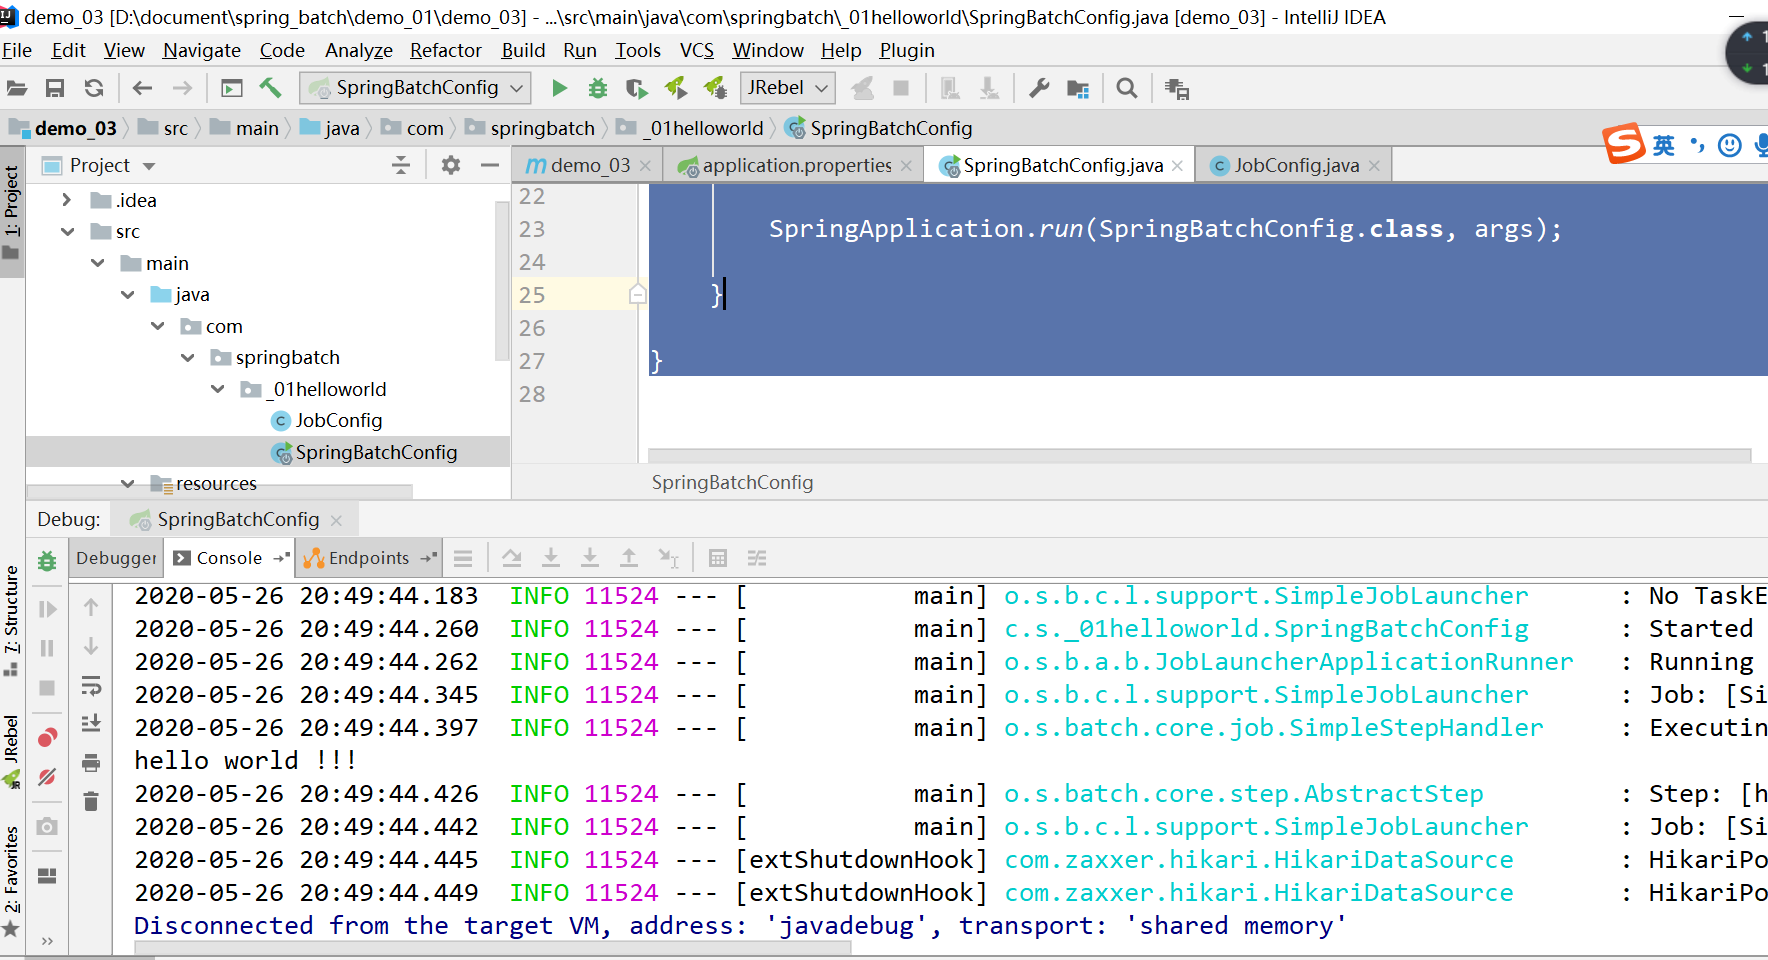The image size is (1768, 960).
Task: Open settings with the wrench icon
Action: 1039,88
